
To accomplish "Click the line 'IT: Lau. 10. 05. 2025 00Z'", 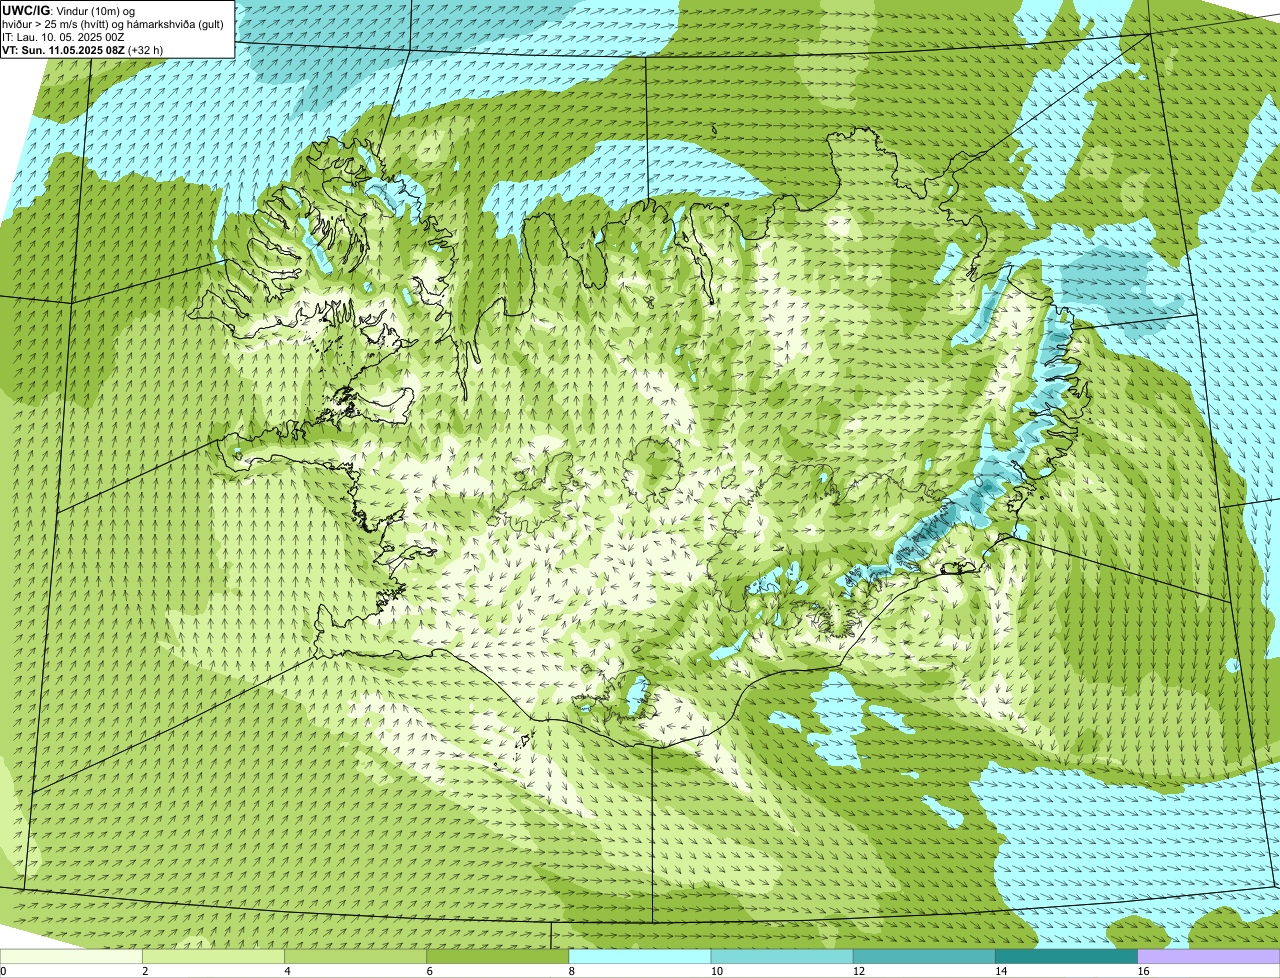I will pyautogui.click(x=63, y=37).
